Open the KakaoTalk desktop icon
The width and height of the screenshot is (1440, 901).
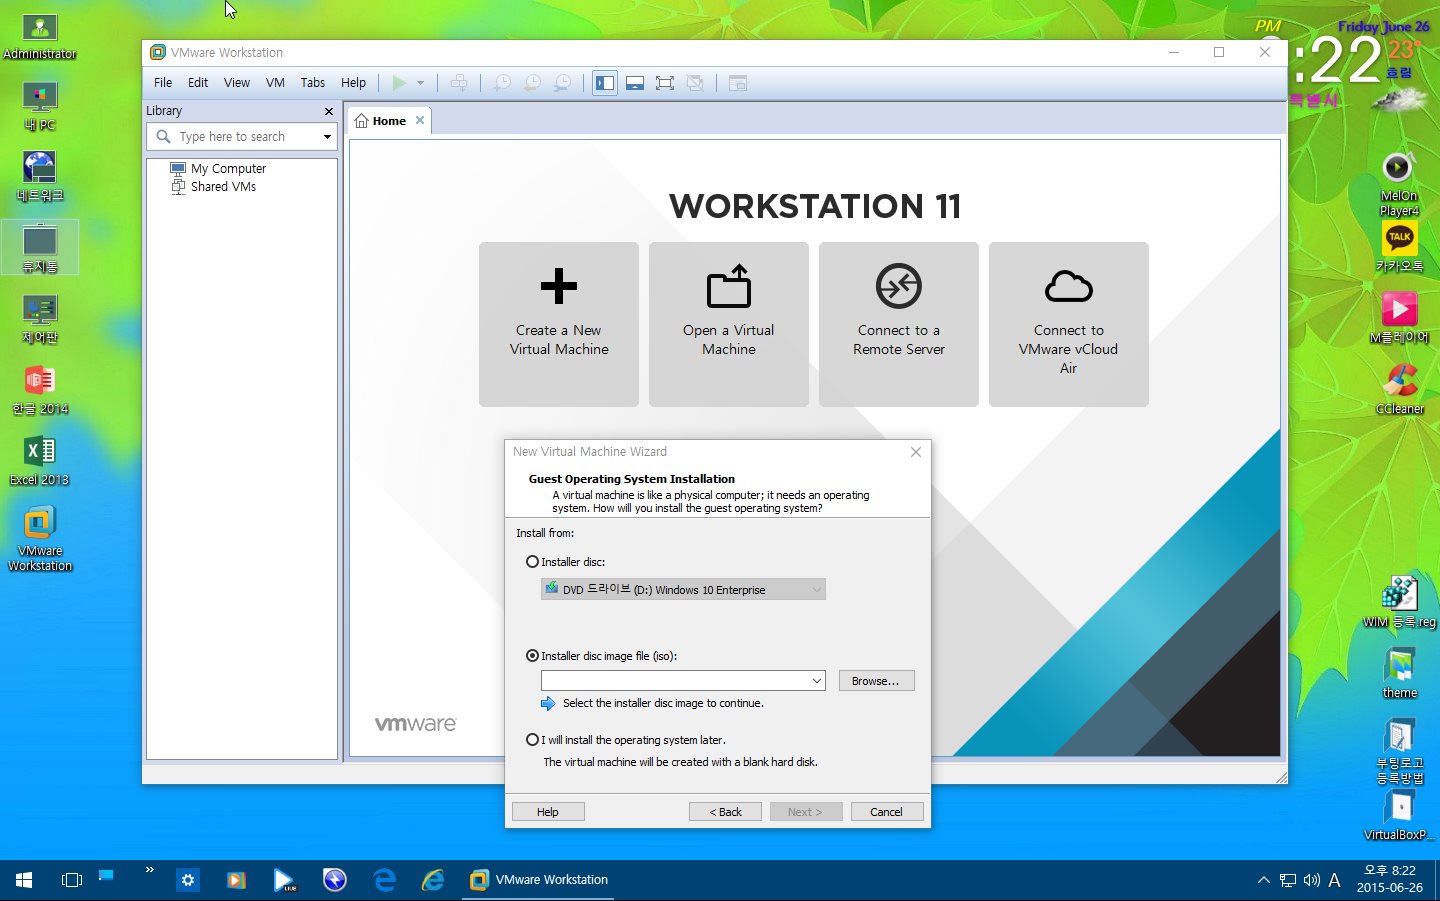(1400, 247)
